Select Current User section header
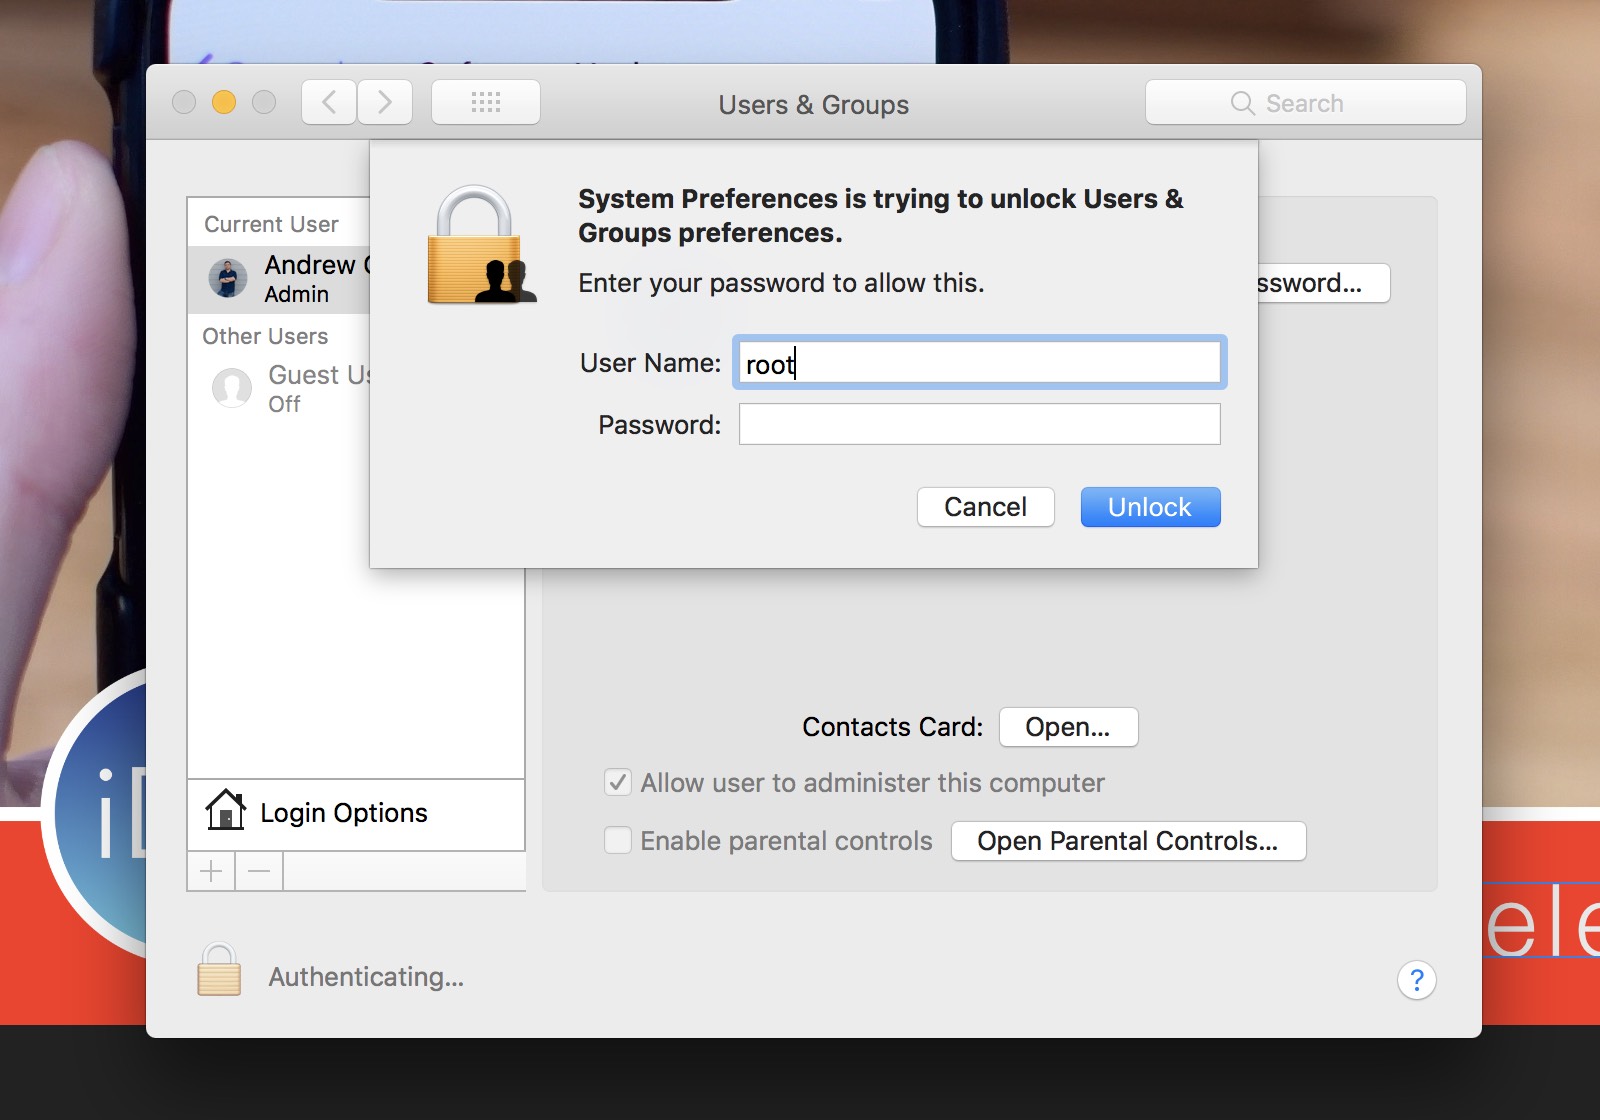The image size is (1600, 1120). 269,223
